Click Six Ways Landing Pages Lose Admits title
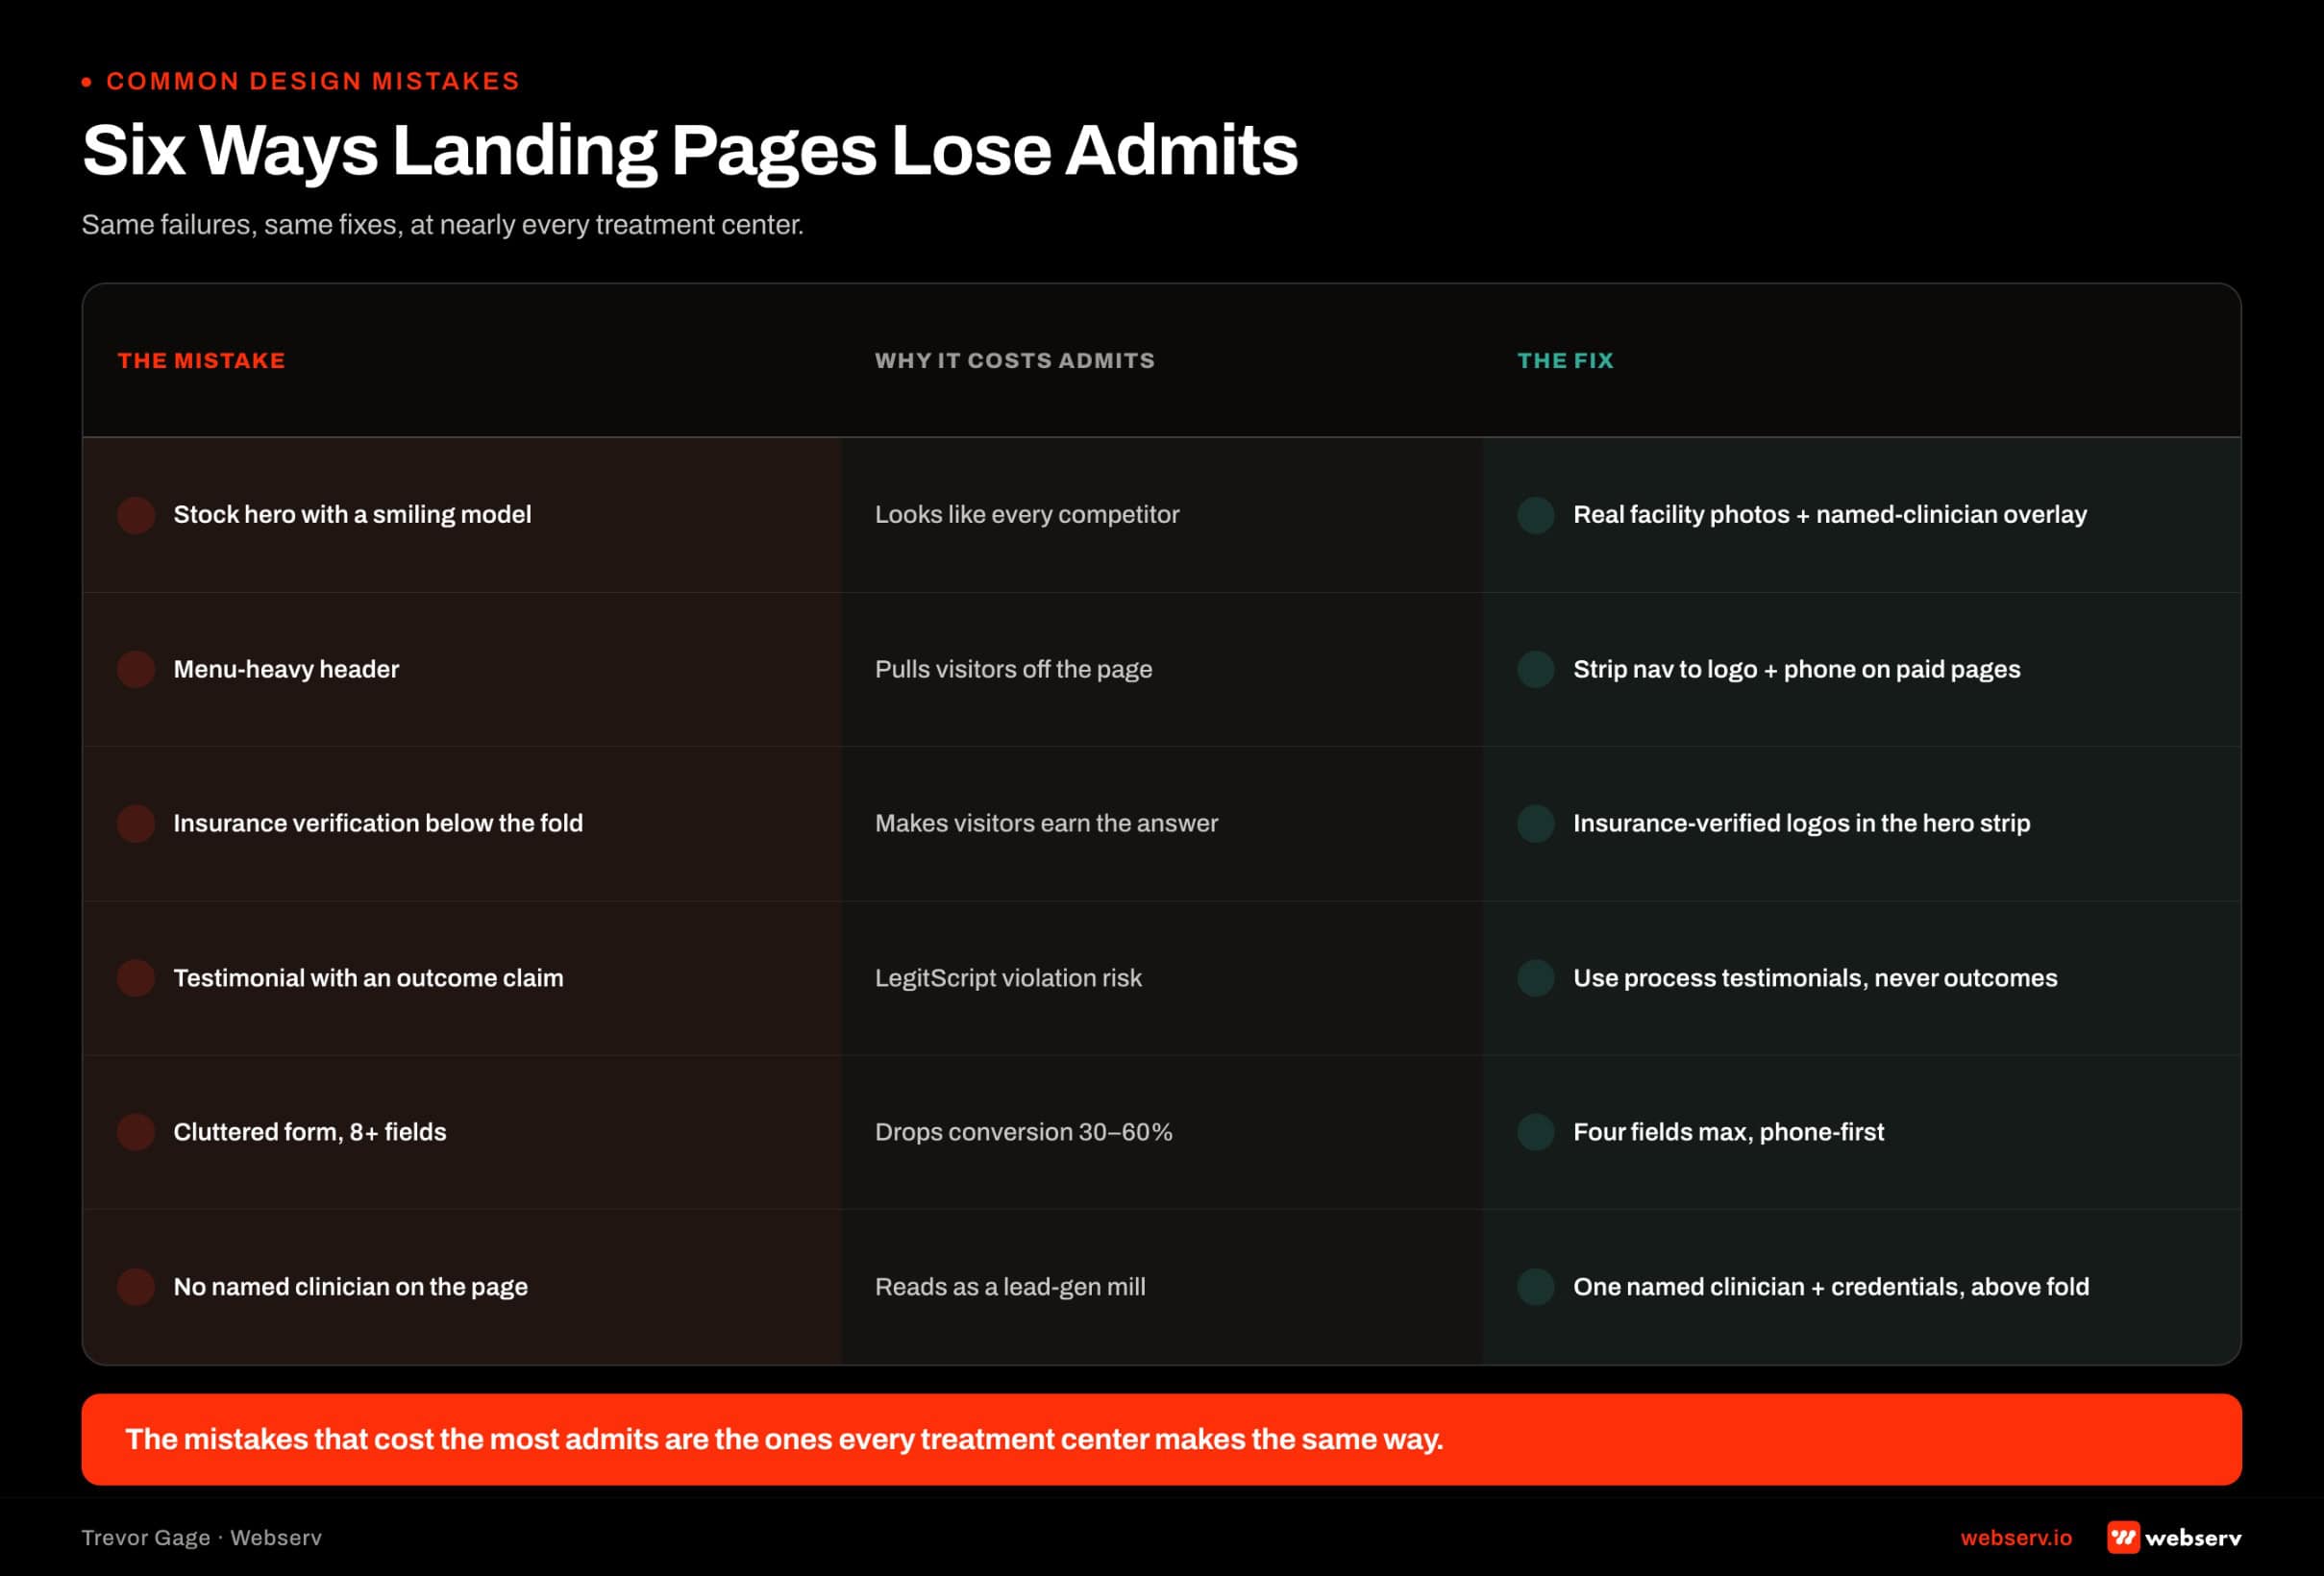The height and width of the screenshot is (1576, 2324). 690,151
